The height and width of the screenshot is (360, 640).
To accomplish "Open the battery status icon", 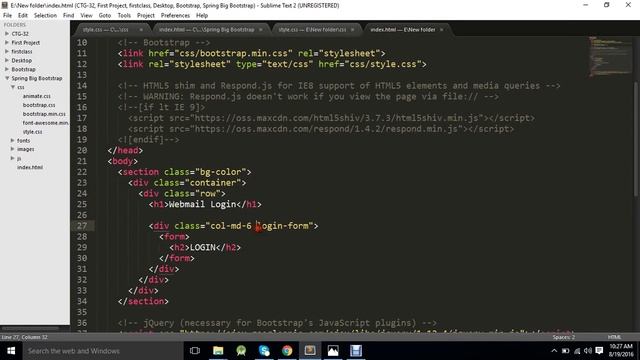I will [565, 351].
